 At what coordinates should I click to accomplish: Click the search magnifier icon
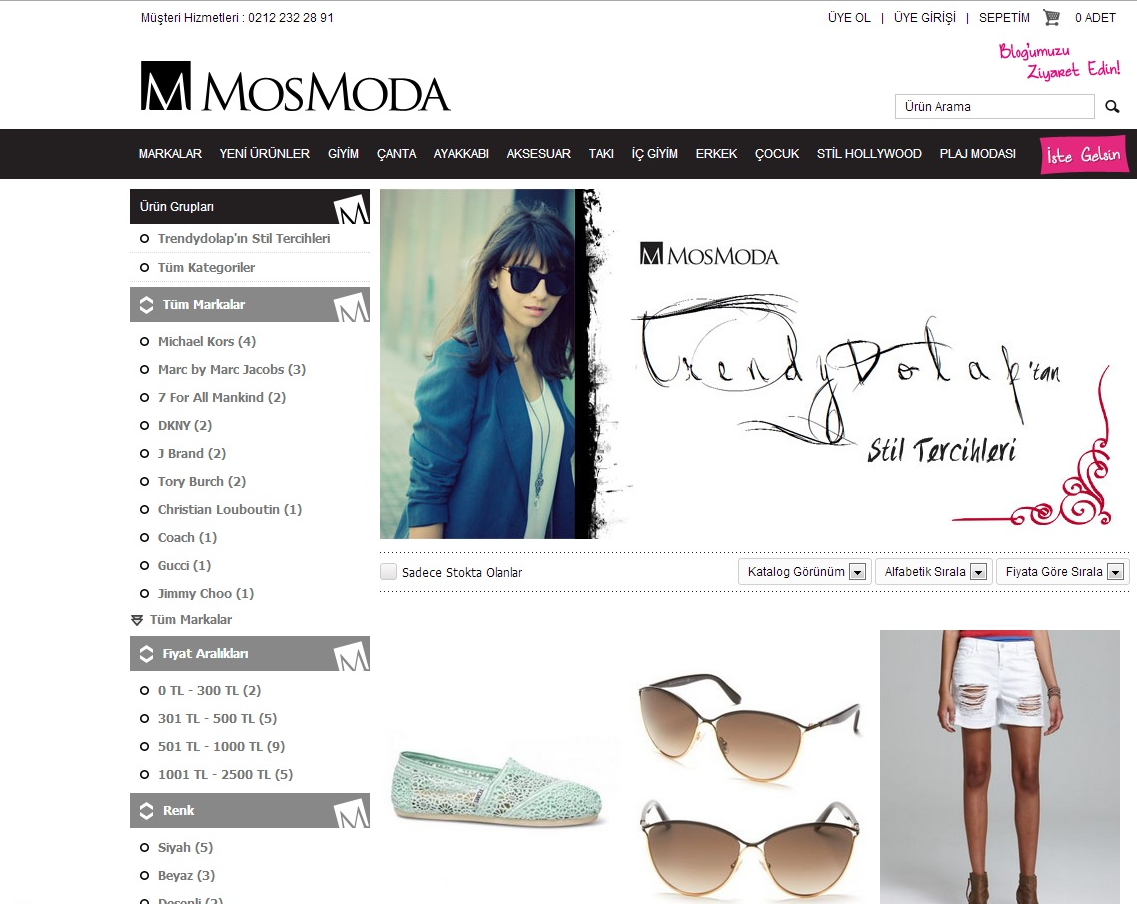1112,107
